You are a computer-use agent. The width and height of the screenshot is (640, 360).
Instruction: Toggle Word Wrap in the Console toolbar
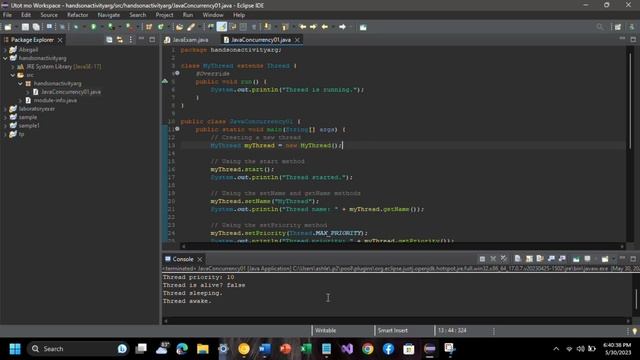pos(540,259)
